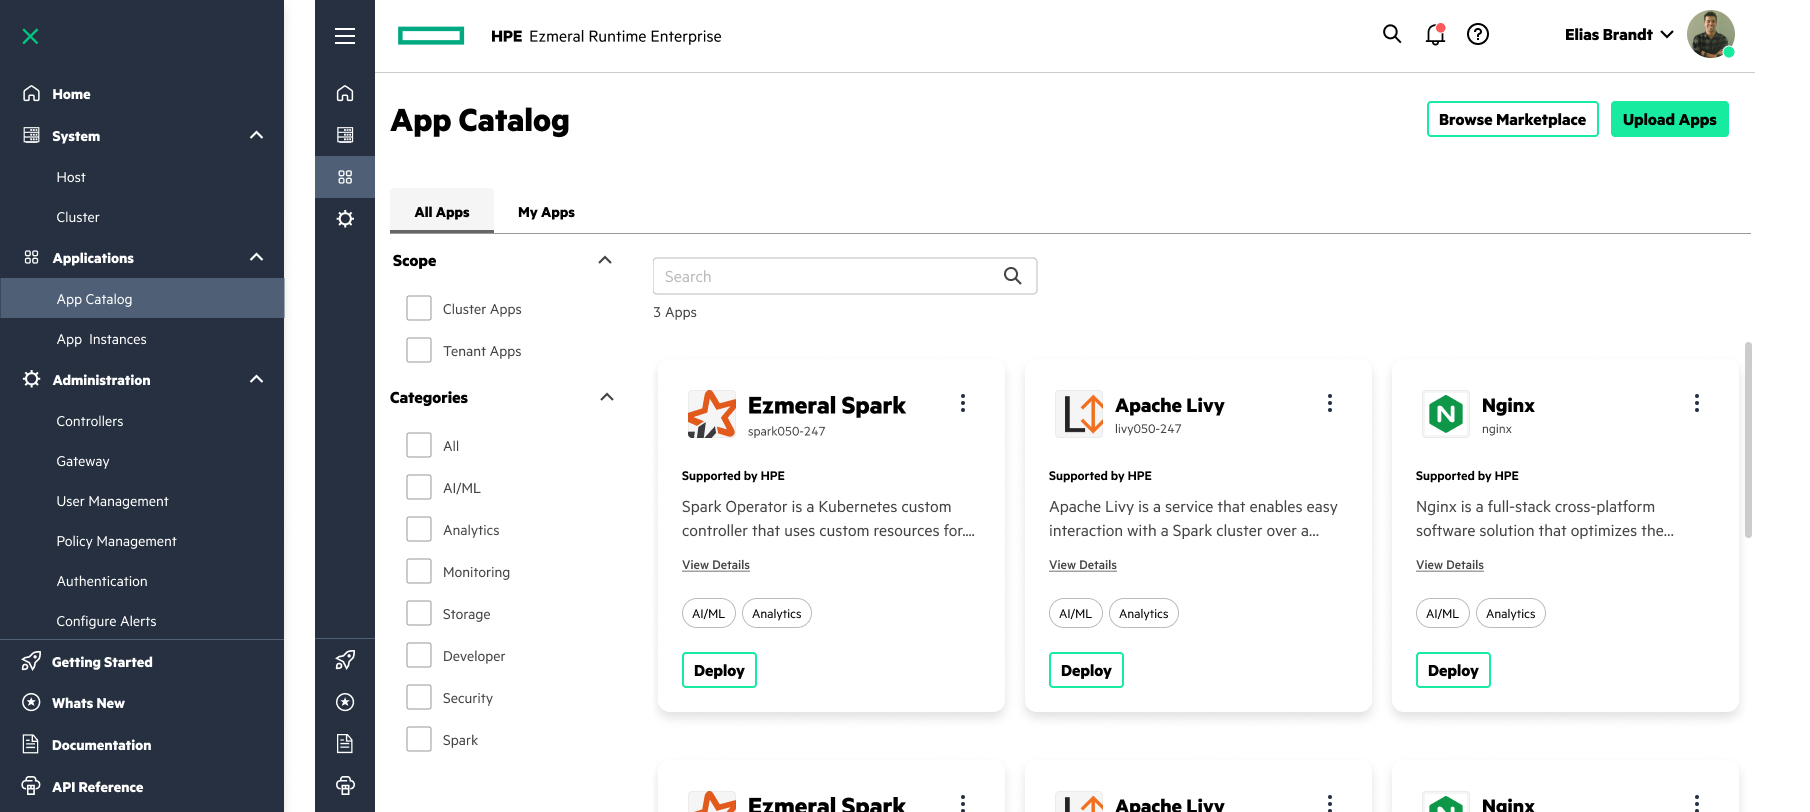Click the system server icon in collapsed rail
1810x812 pixels.
345,135
